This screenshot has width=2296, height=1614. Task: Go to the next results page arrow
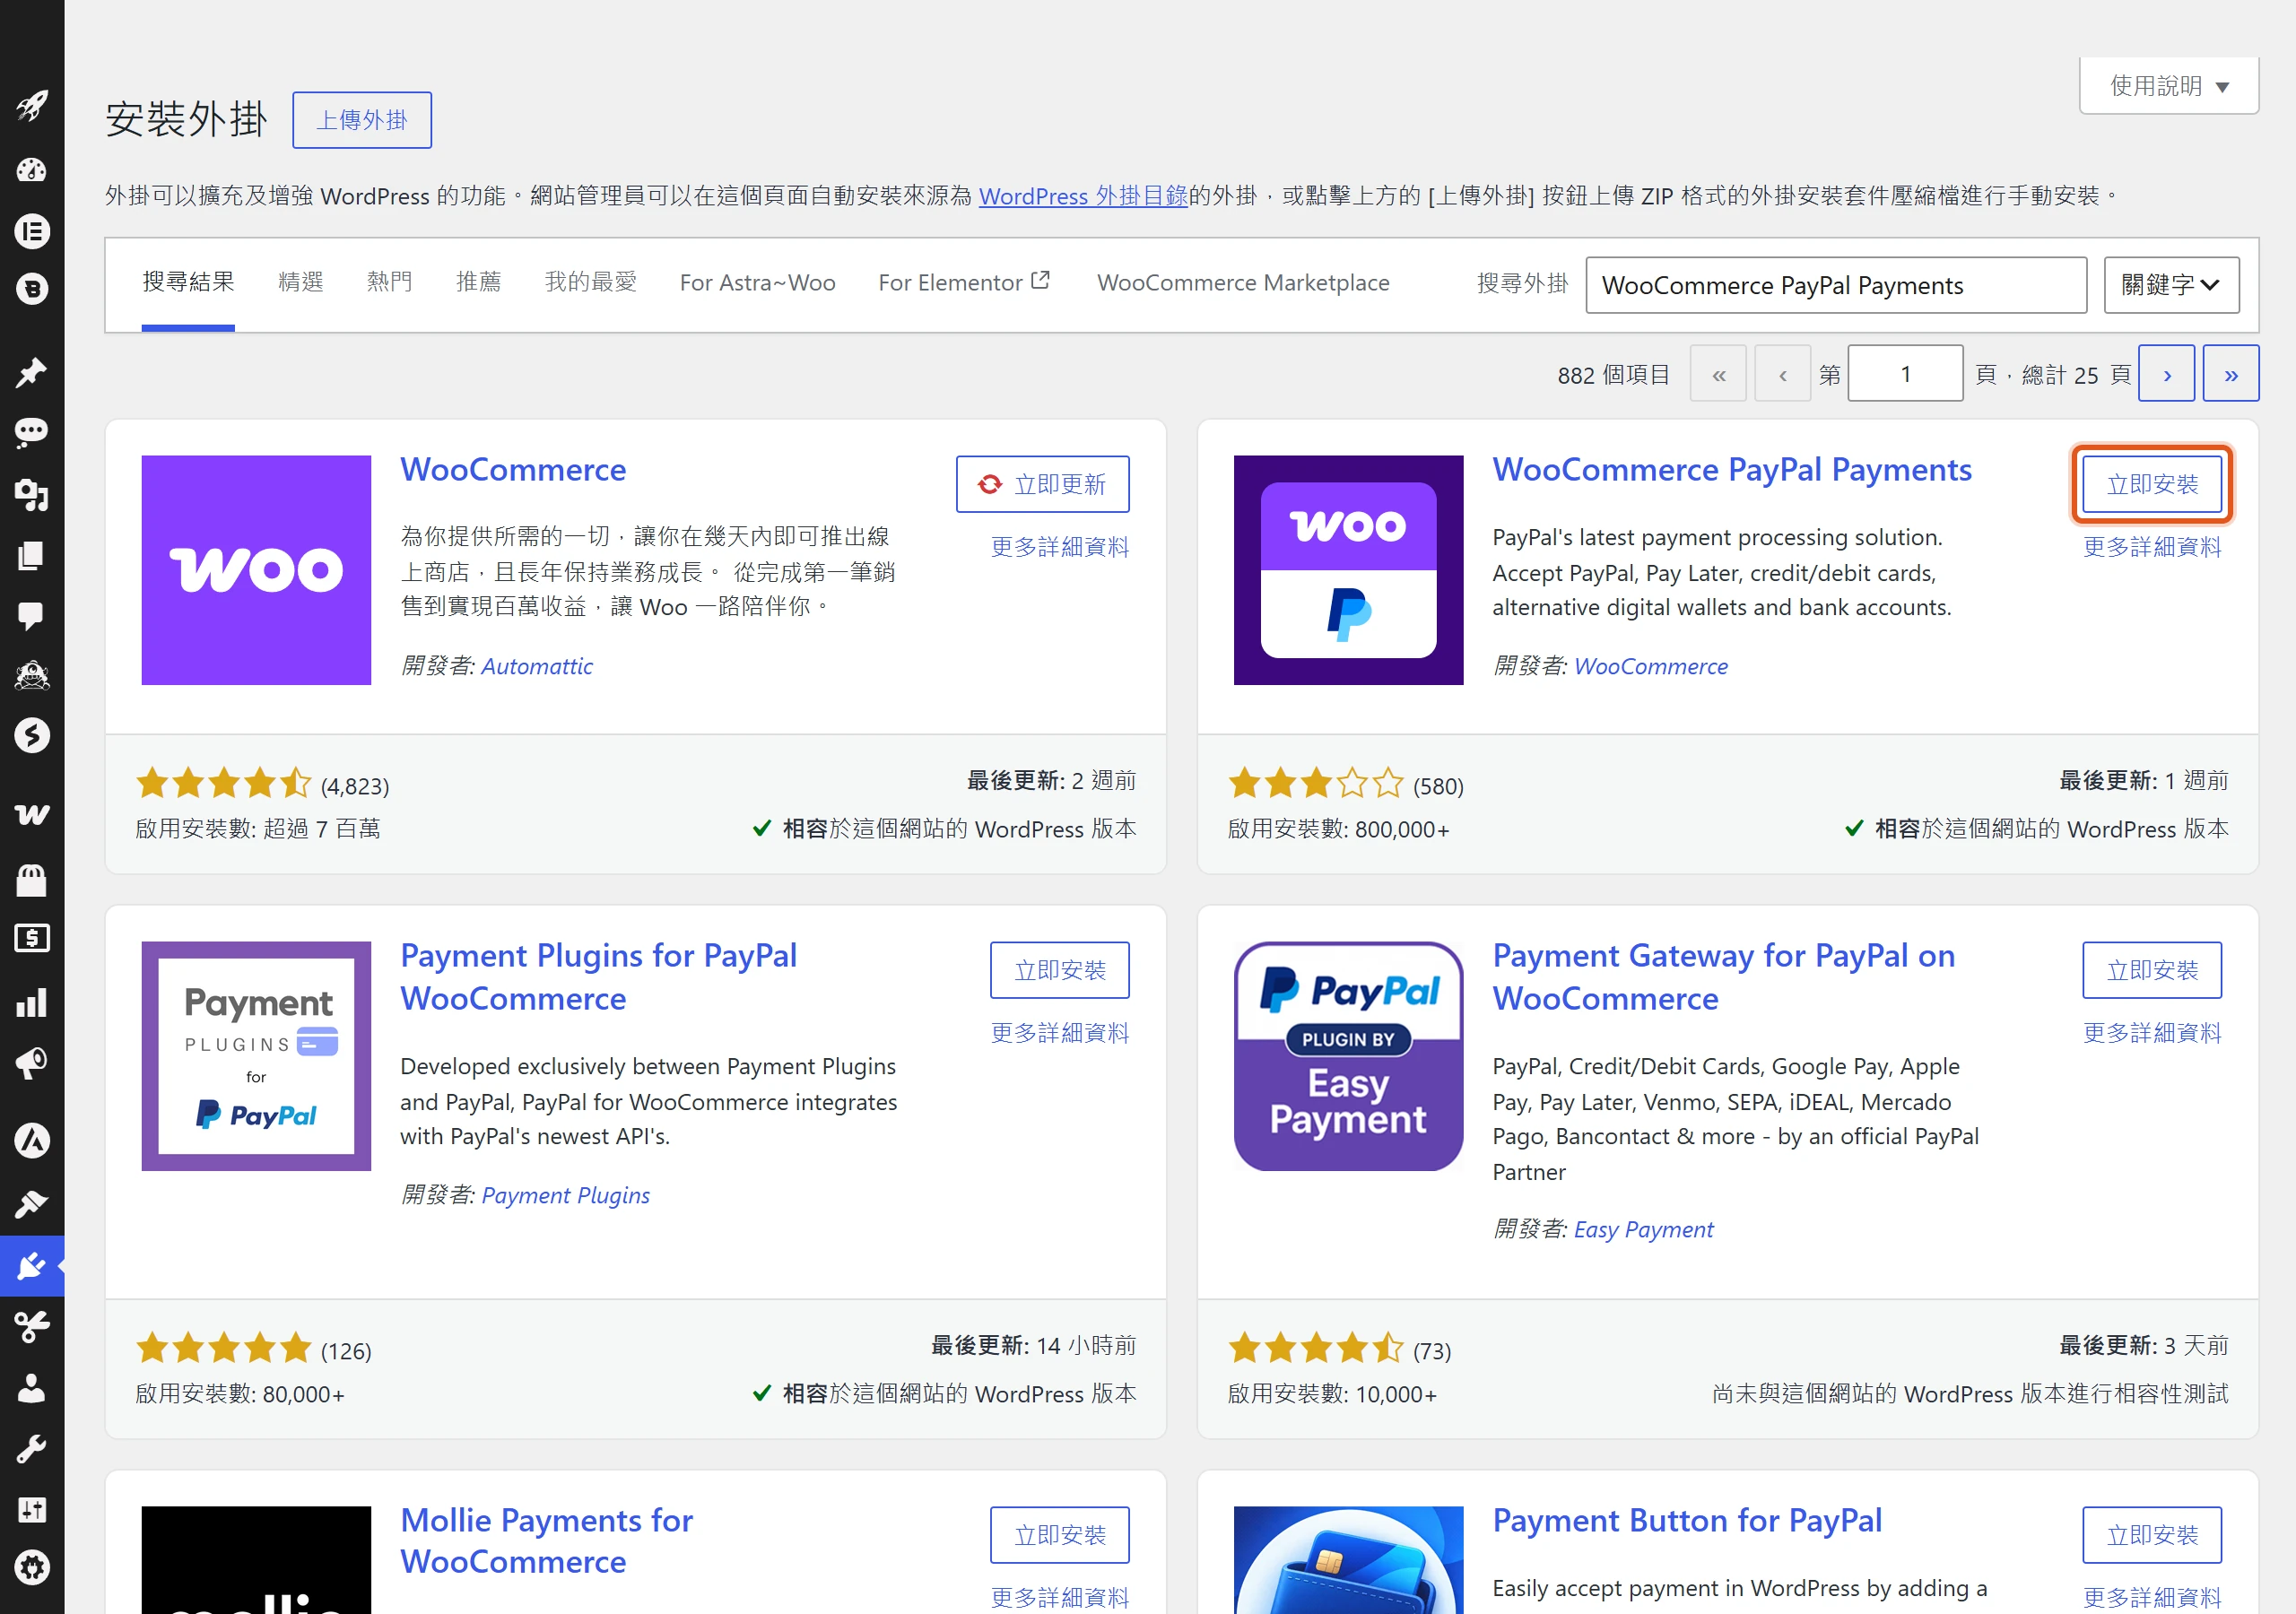(x=2166, y=374)
